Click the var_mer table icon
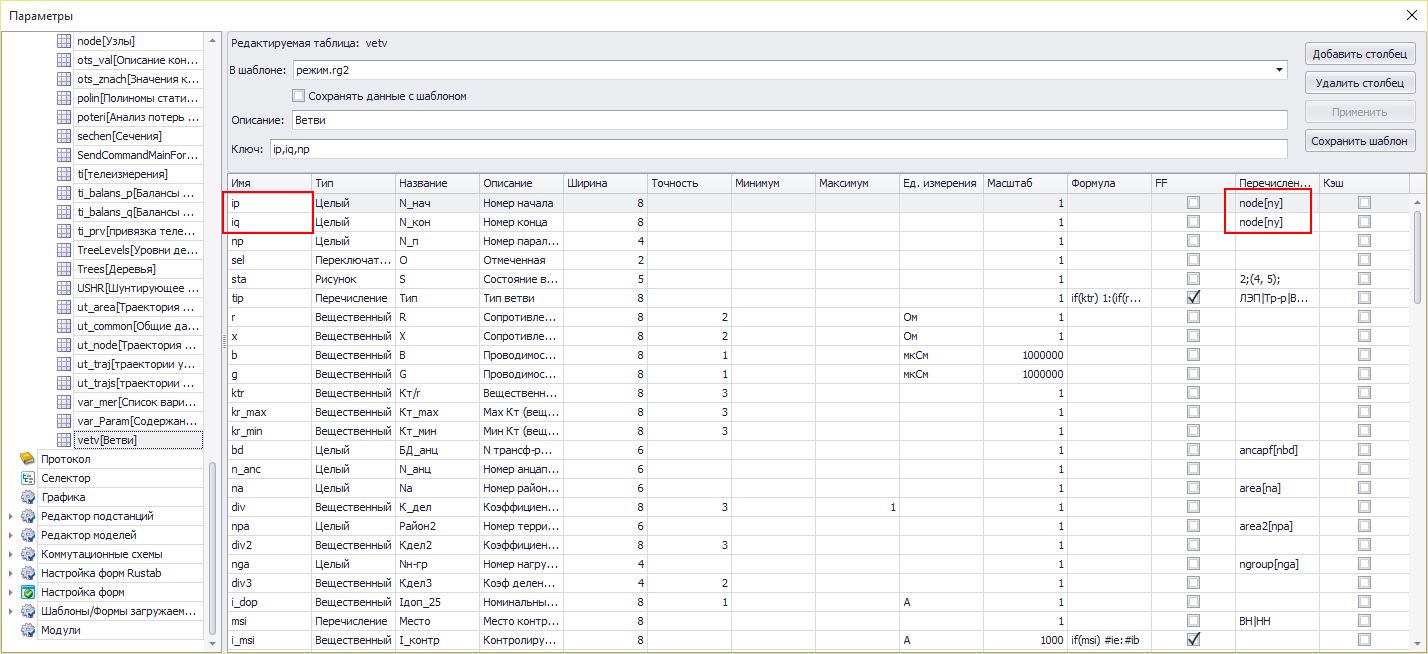 point(65,402)
